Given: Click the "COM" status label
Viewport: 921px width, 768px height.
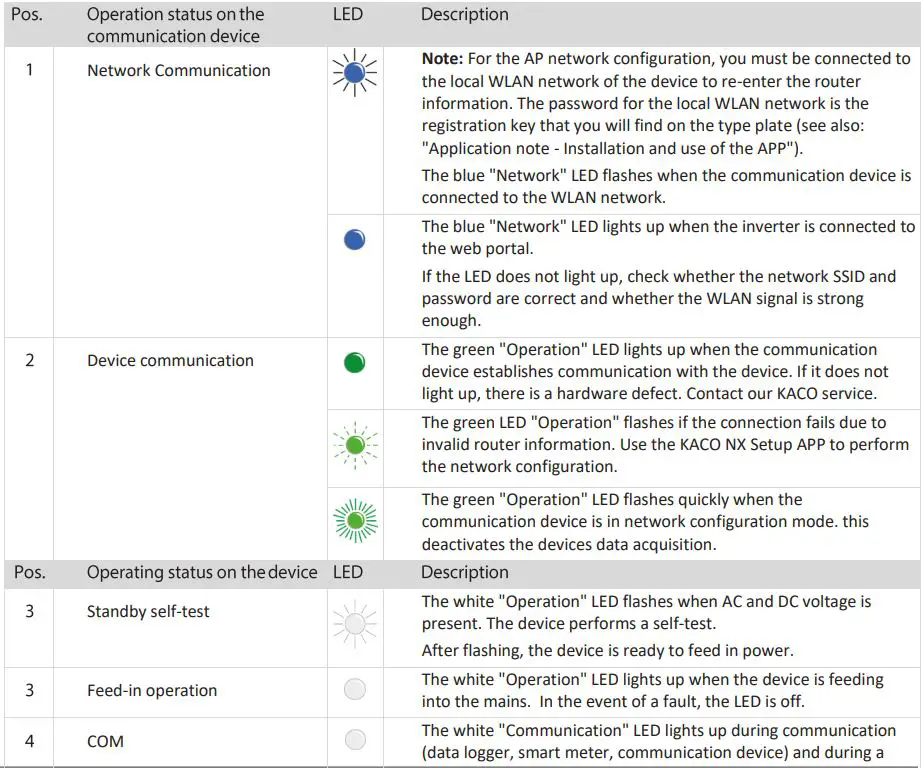Looking at the screenshot, I should 105,741.
